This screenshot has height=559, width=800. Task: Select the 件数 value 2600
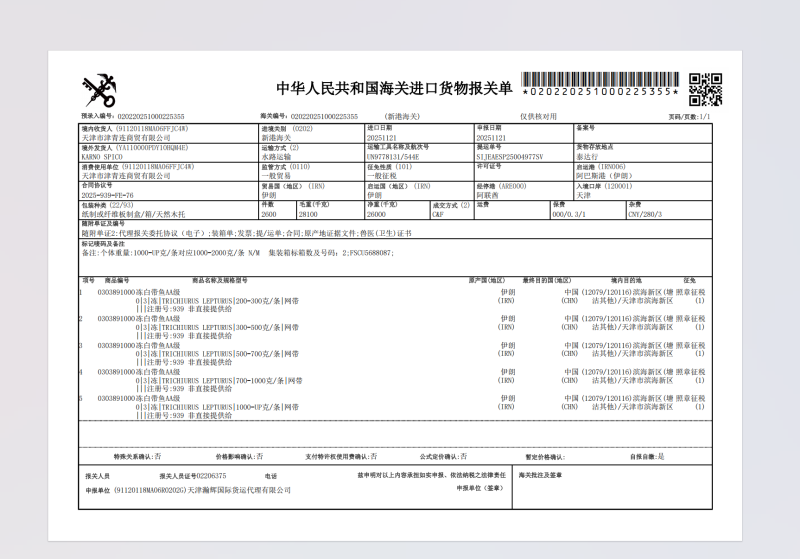(x=269, y=215)
